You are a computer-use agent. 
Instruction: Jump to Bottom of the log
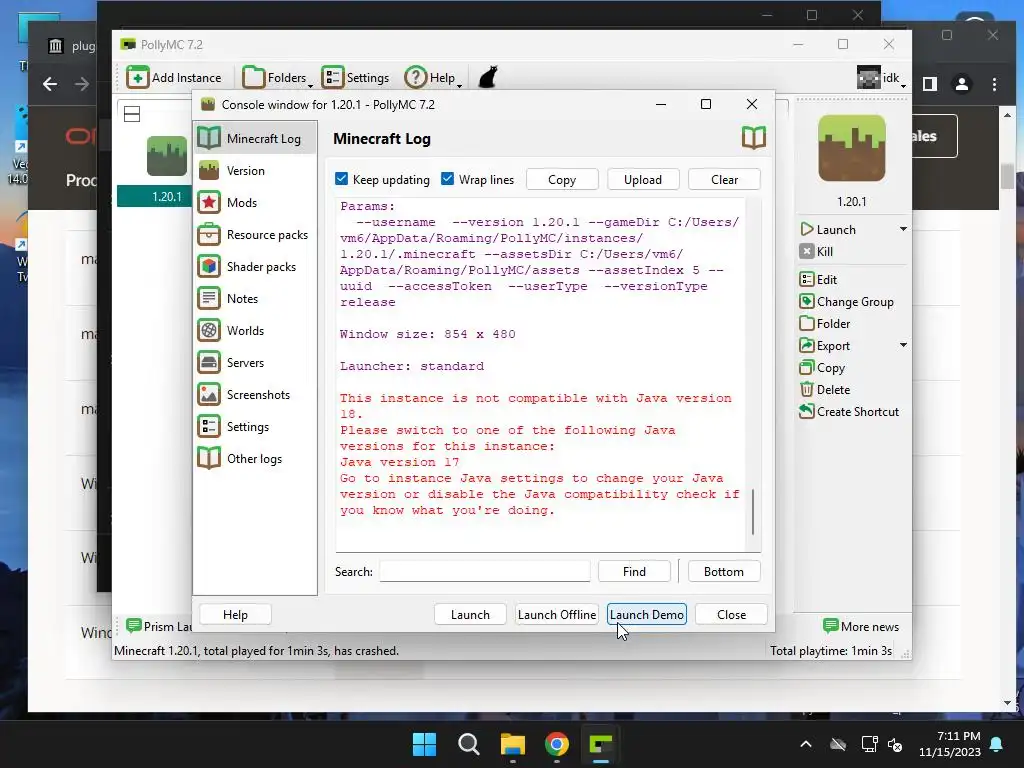point(724,571)
